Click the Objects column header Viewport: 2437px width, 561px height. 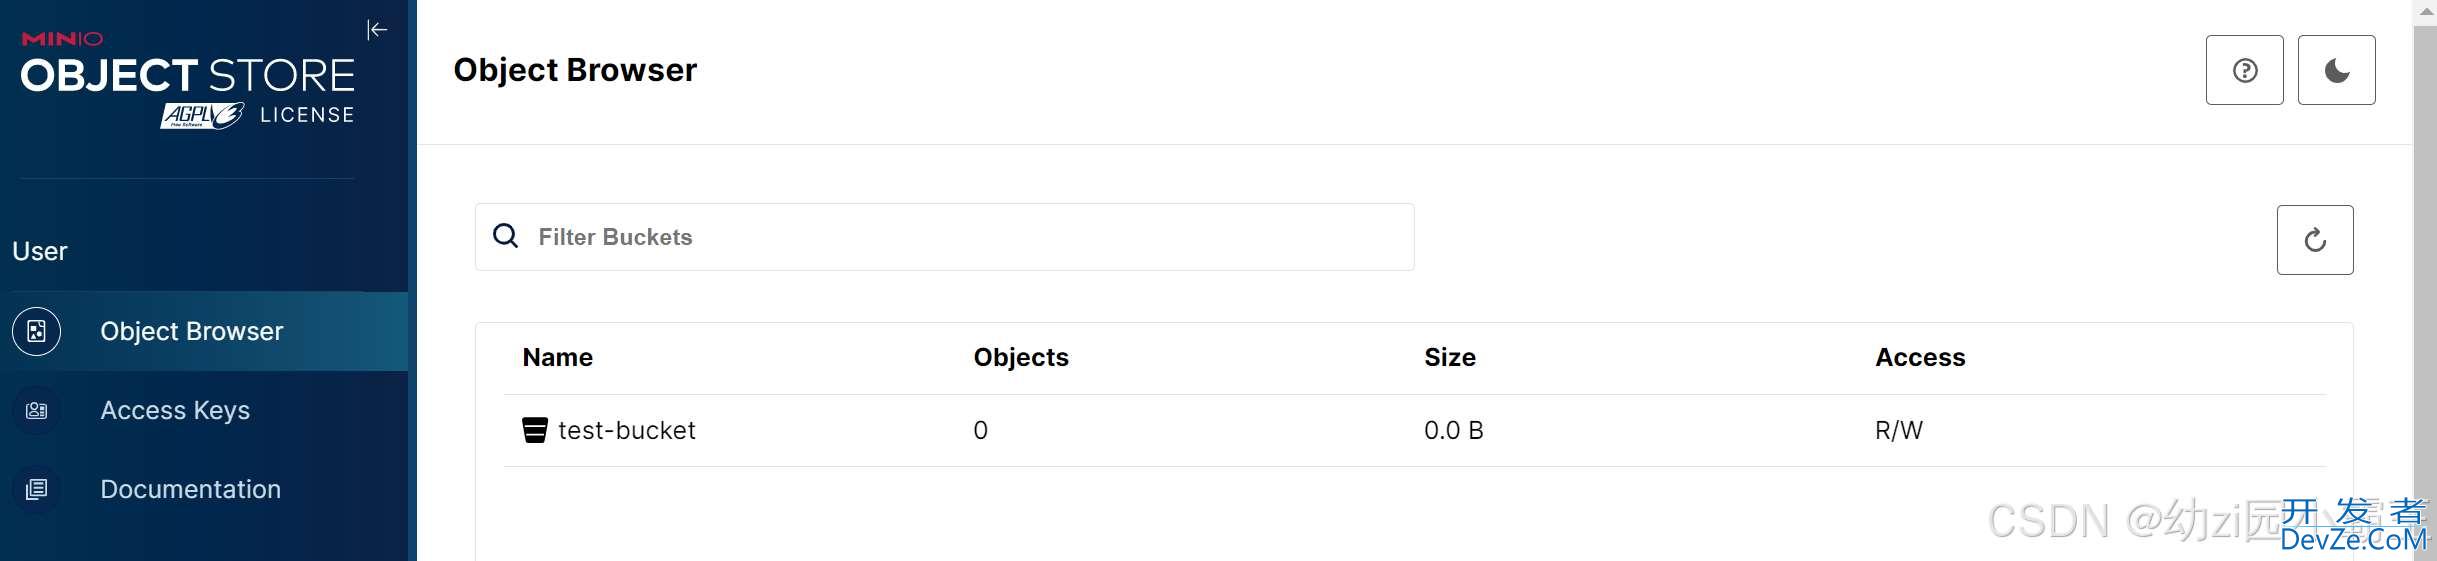coord(1021,357)
